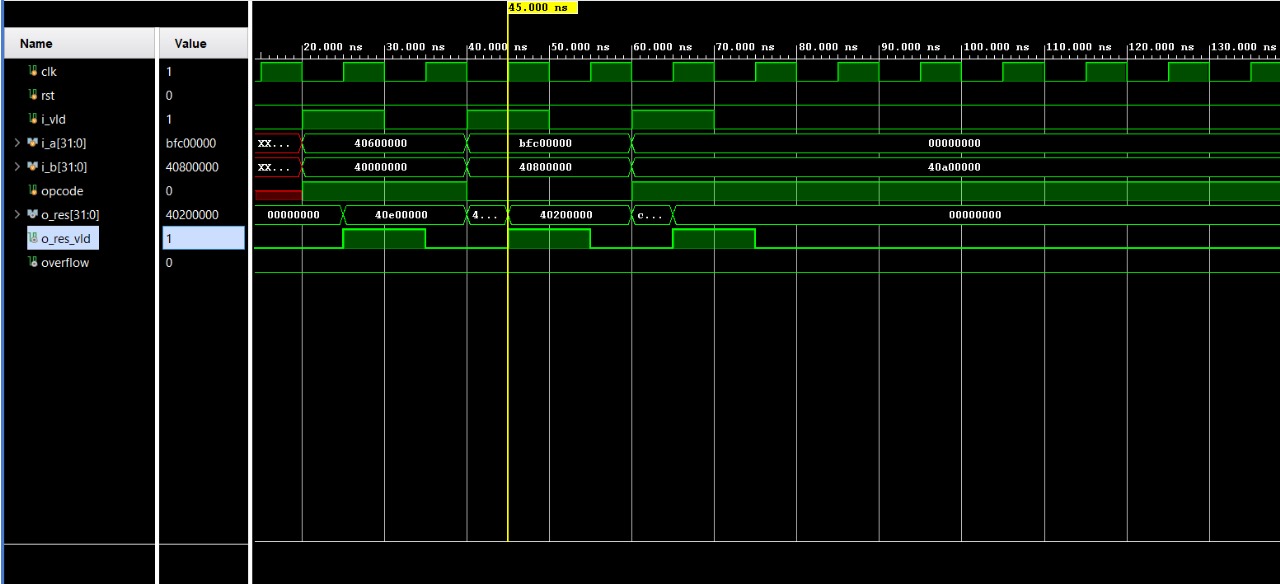
Task: Click the i_b[31:0] bus icon
Action: [33, 167]
